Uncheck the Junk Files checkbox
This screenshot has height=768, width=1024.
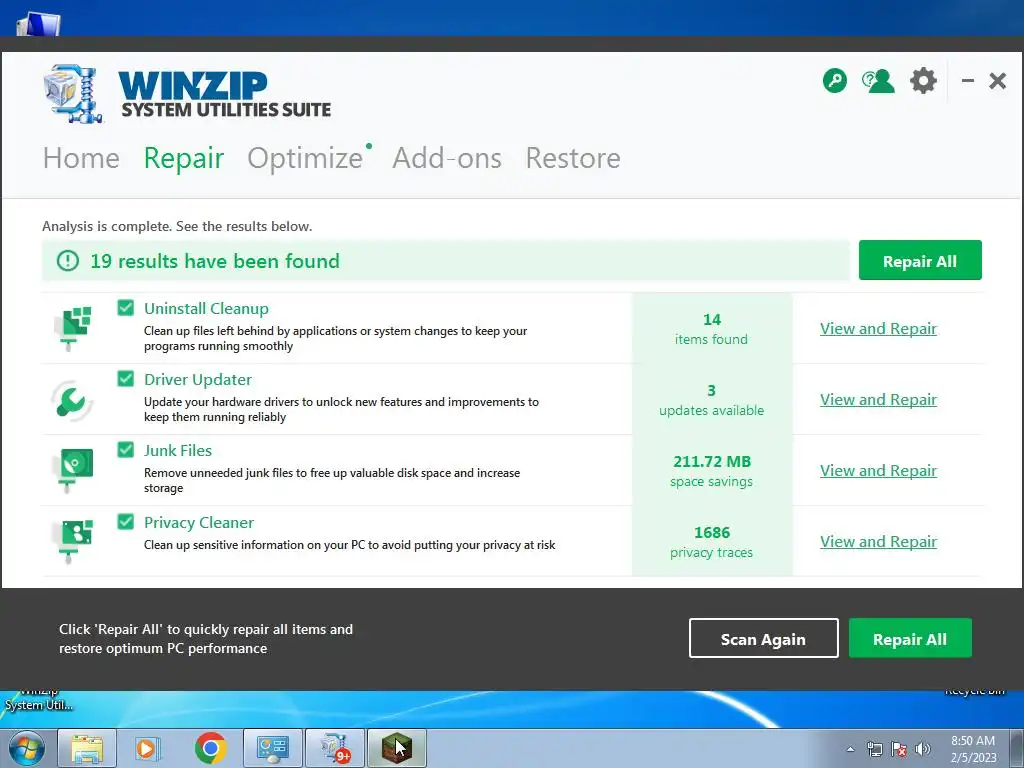click(x=125, y=450)
